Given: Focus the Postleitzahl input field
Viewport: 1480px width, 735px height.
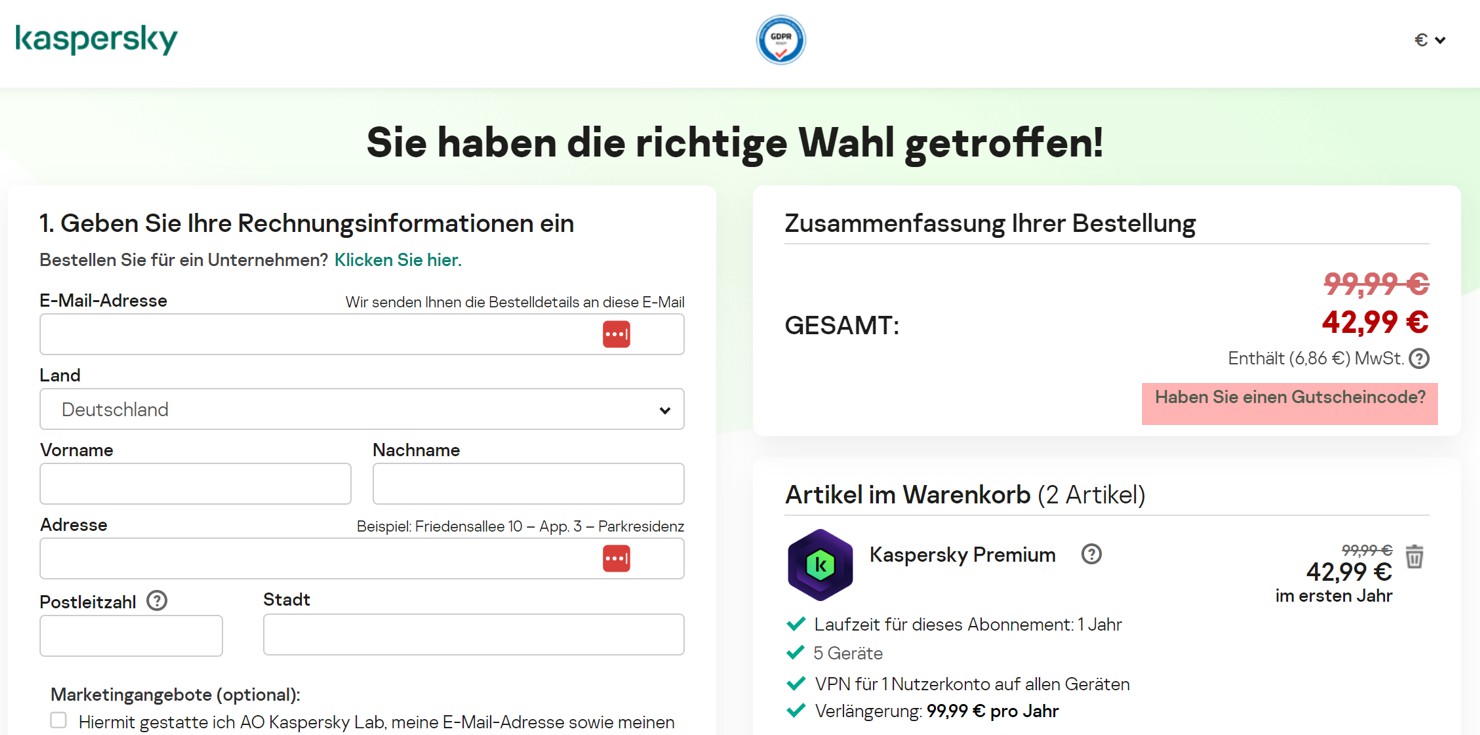Looking at the screenshot, I should coord(131,636).
